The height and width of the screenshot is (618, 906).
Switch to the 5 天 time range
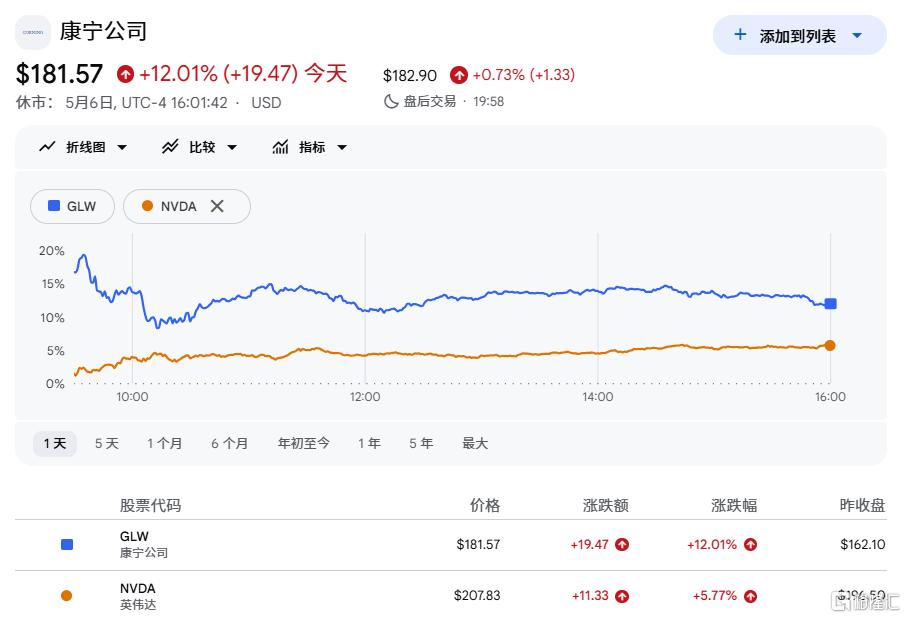point(107,444)
